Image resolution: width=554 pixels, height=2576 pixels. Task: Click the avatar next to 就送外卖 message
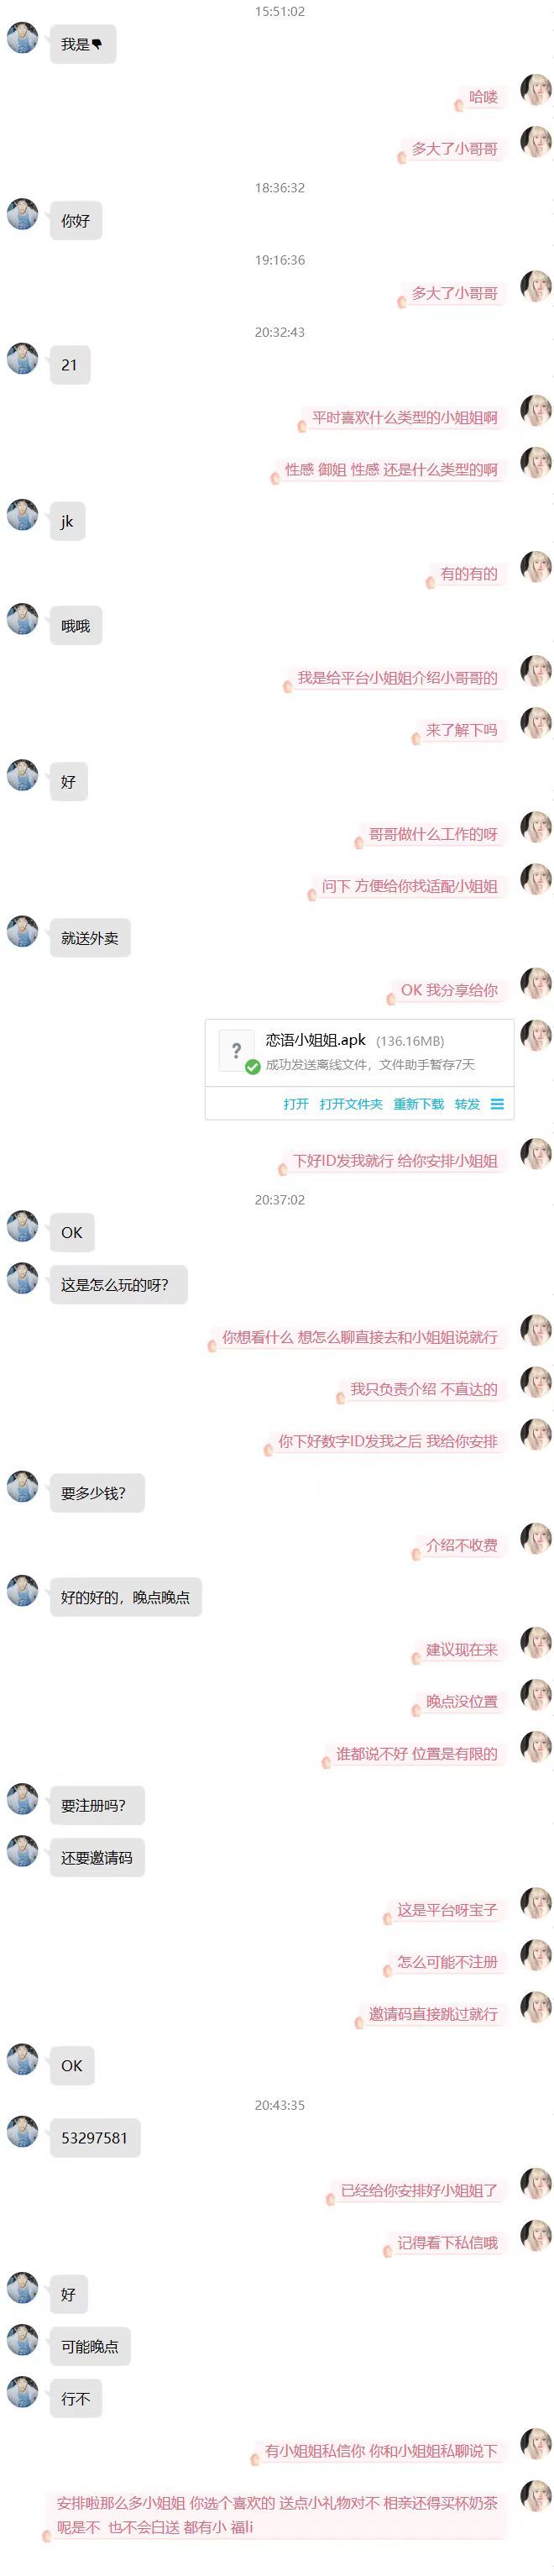point(22,932)
